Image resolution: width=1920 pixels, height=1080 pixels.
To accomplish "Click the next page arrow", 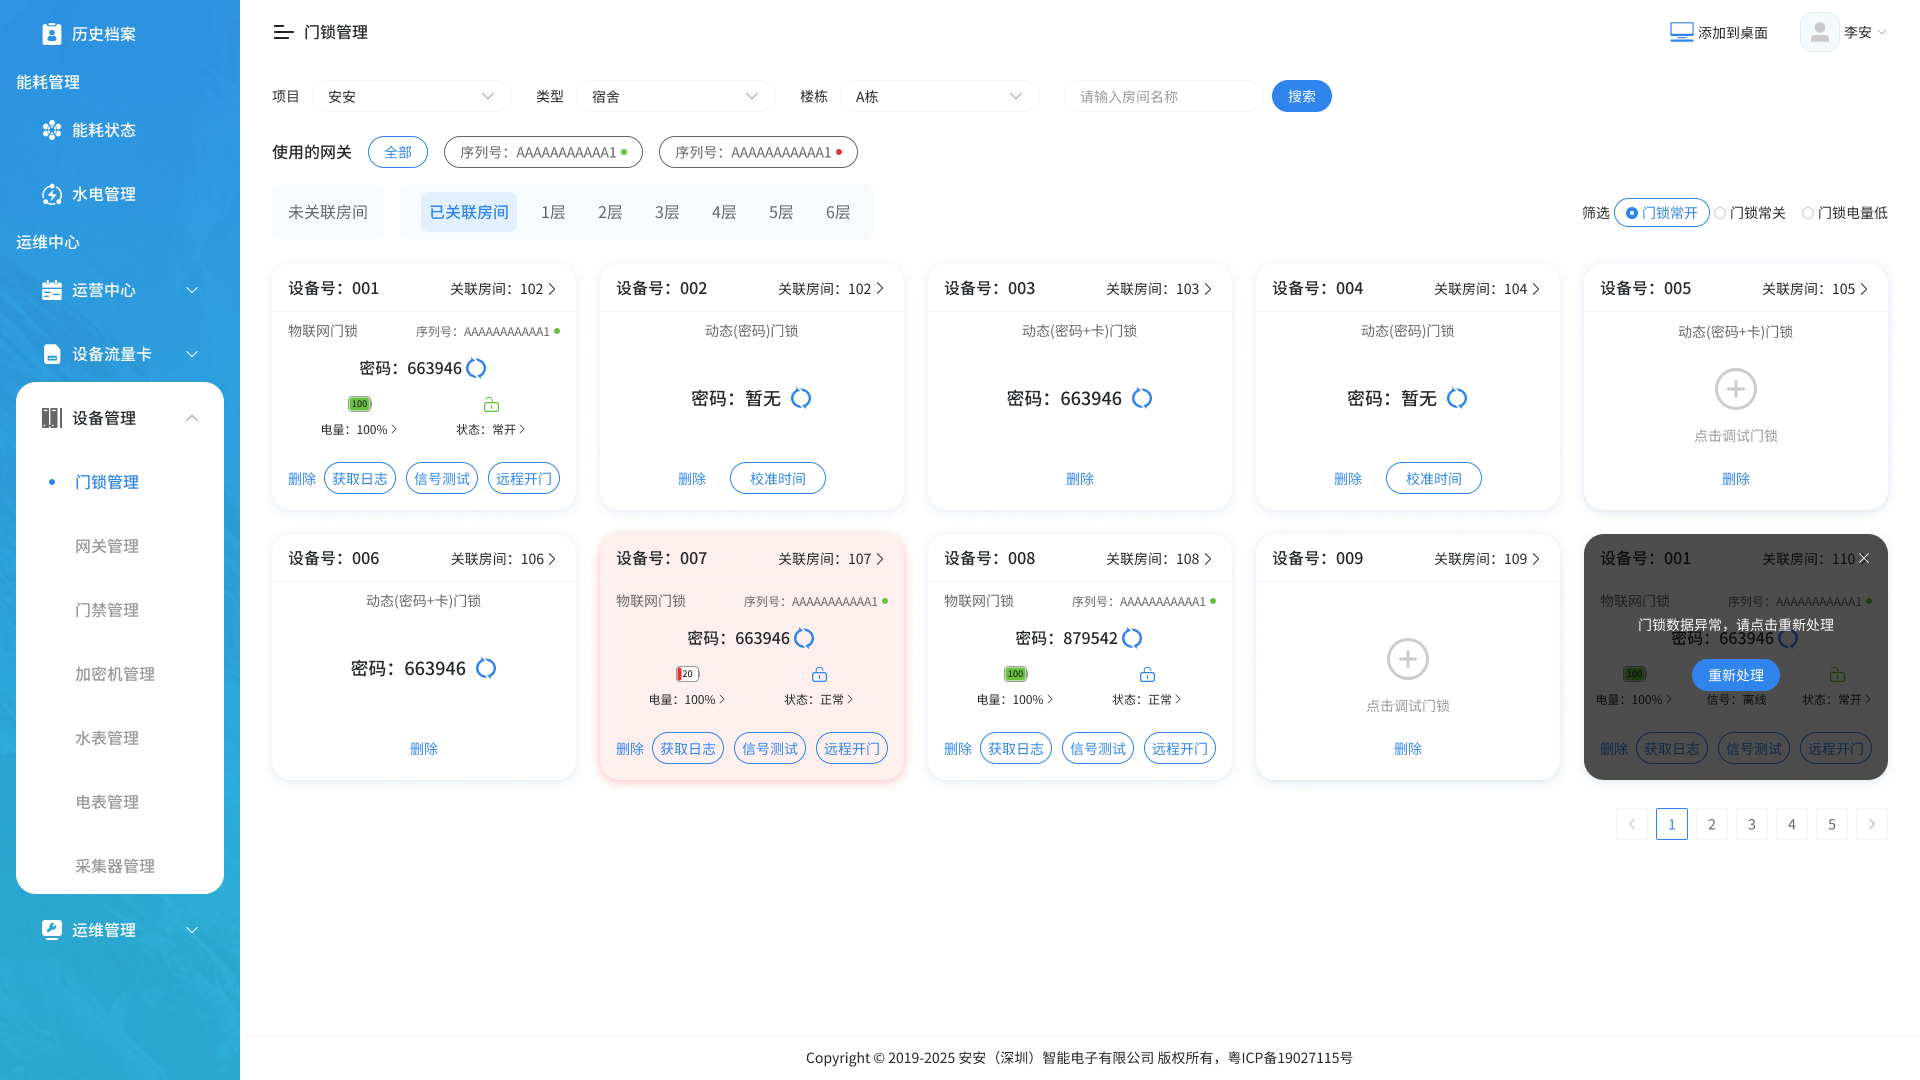I will coord(1872,824).
